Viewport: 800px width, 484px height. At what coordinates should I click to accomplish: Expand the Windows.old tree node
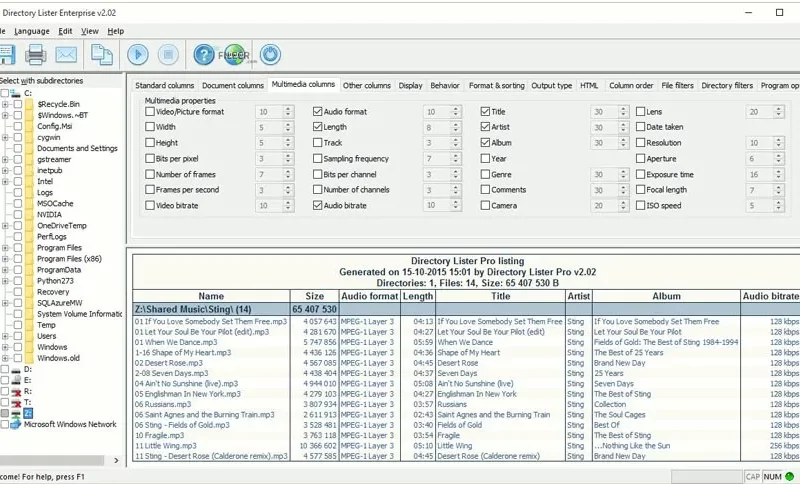[5, 358]
